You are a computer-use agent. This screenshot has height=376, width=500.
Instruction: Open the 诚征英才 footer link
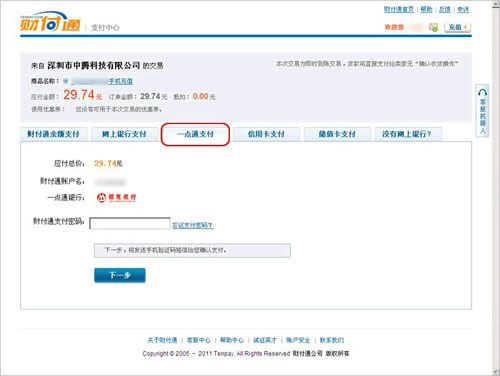click(265, 340)
